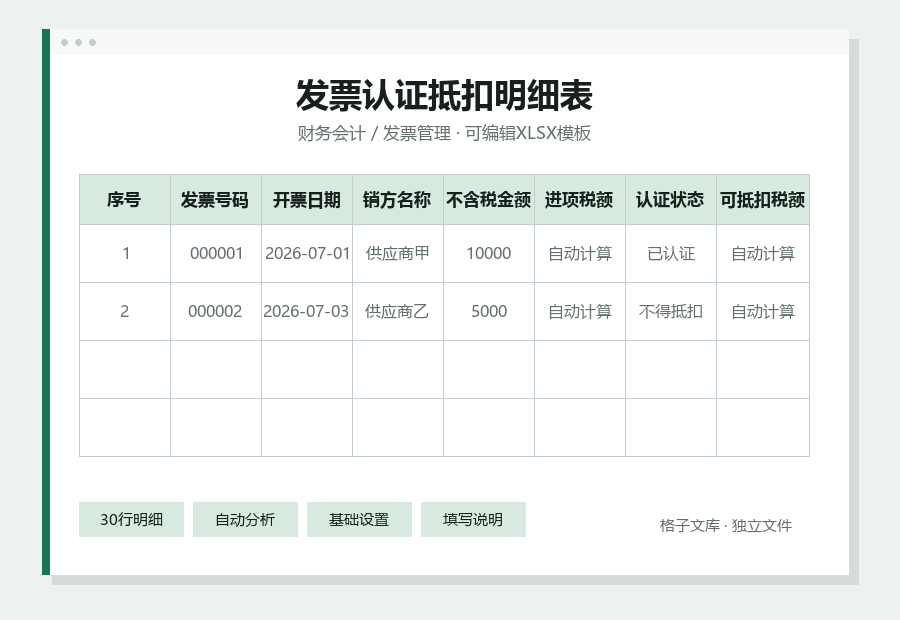The image size is (900, 620).
Task: Click the 不得抵扣 status cell
Action: tap(671, 312)
